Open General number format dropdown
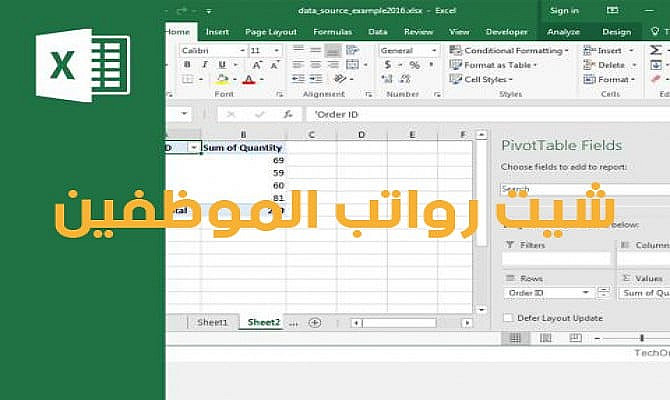 tap(434, 50)
